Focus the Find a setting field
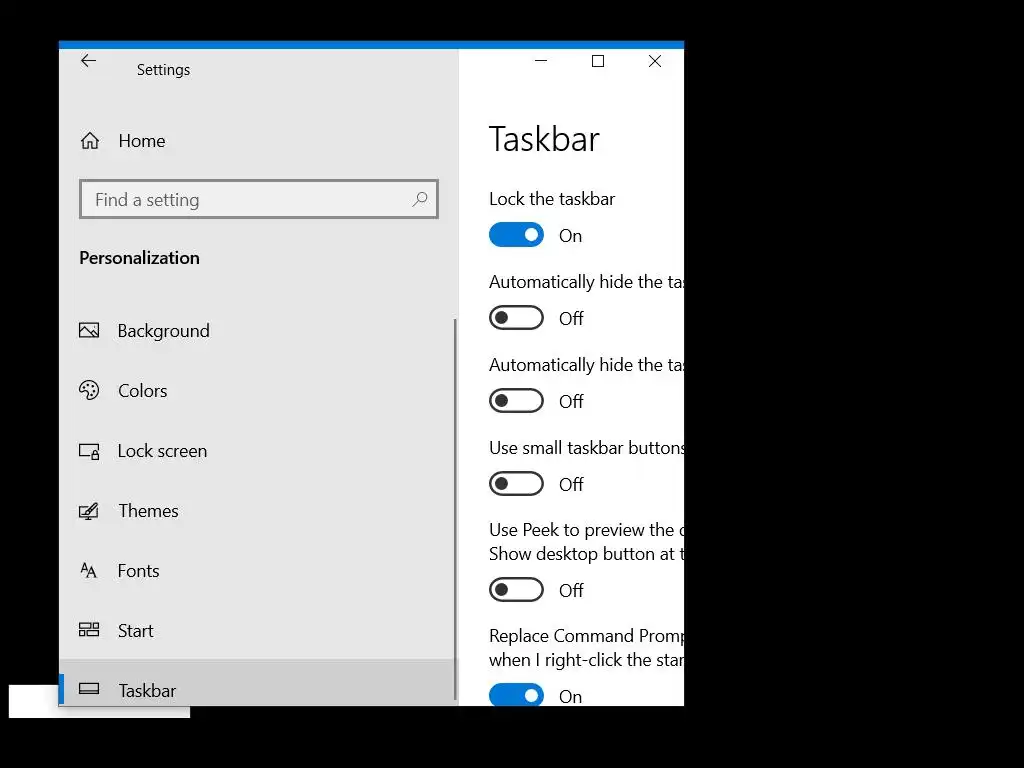This screenshot has height=768, width=1024. 259,199
